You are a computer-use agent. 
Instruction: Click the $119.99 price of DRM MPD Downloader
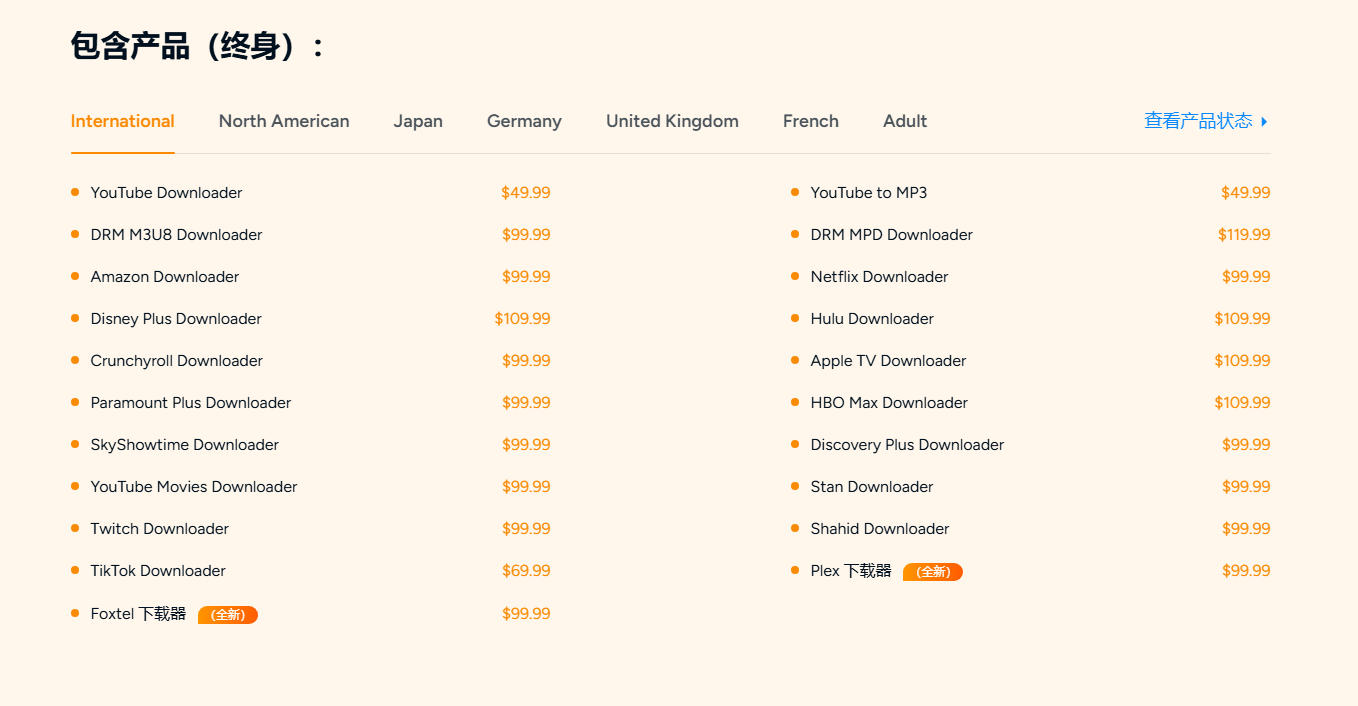coord(1244,235)
